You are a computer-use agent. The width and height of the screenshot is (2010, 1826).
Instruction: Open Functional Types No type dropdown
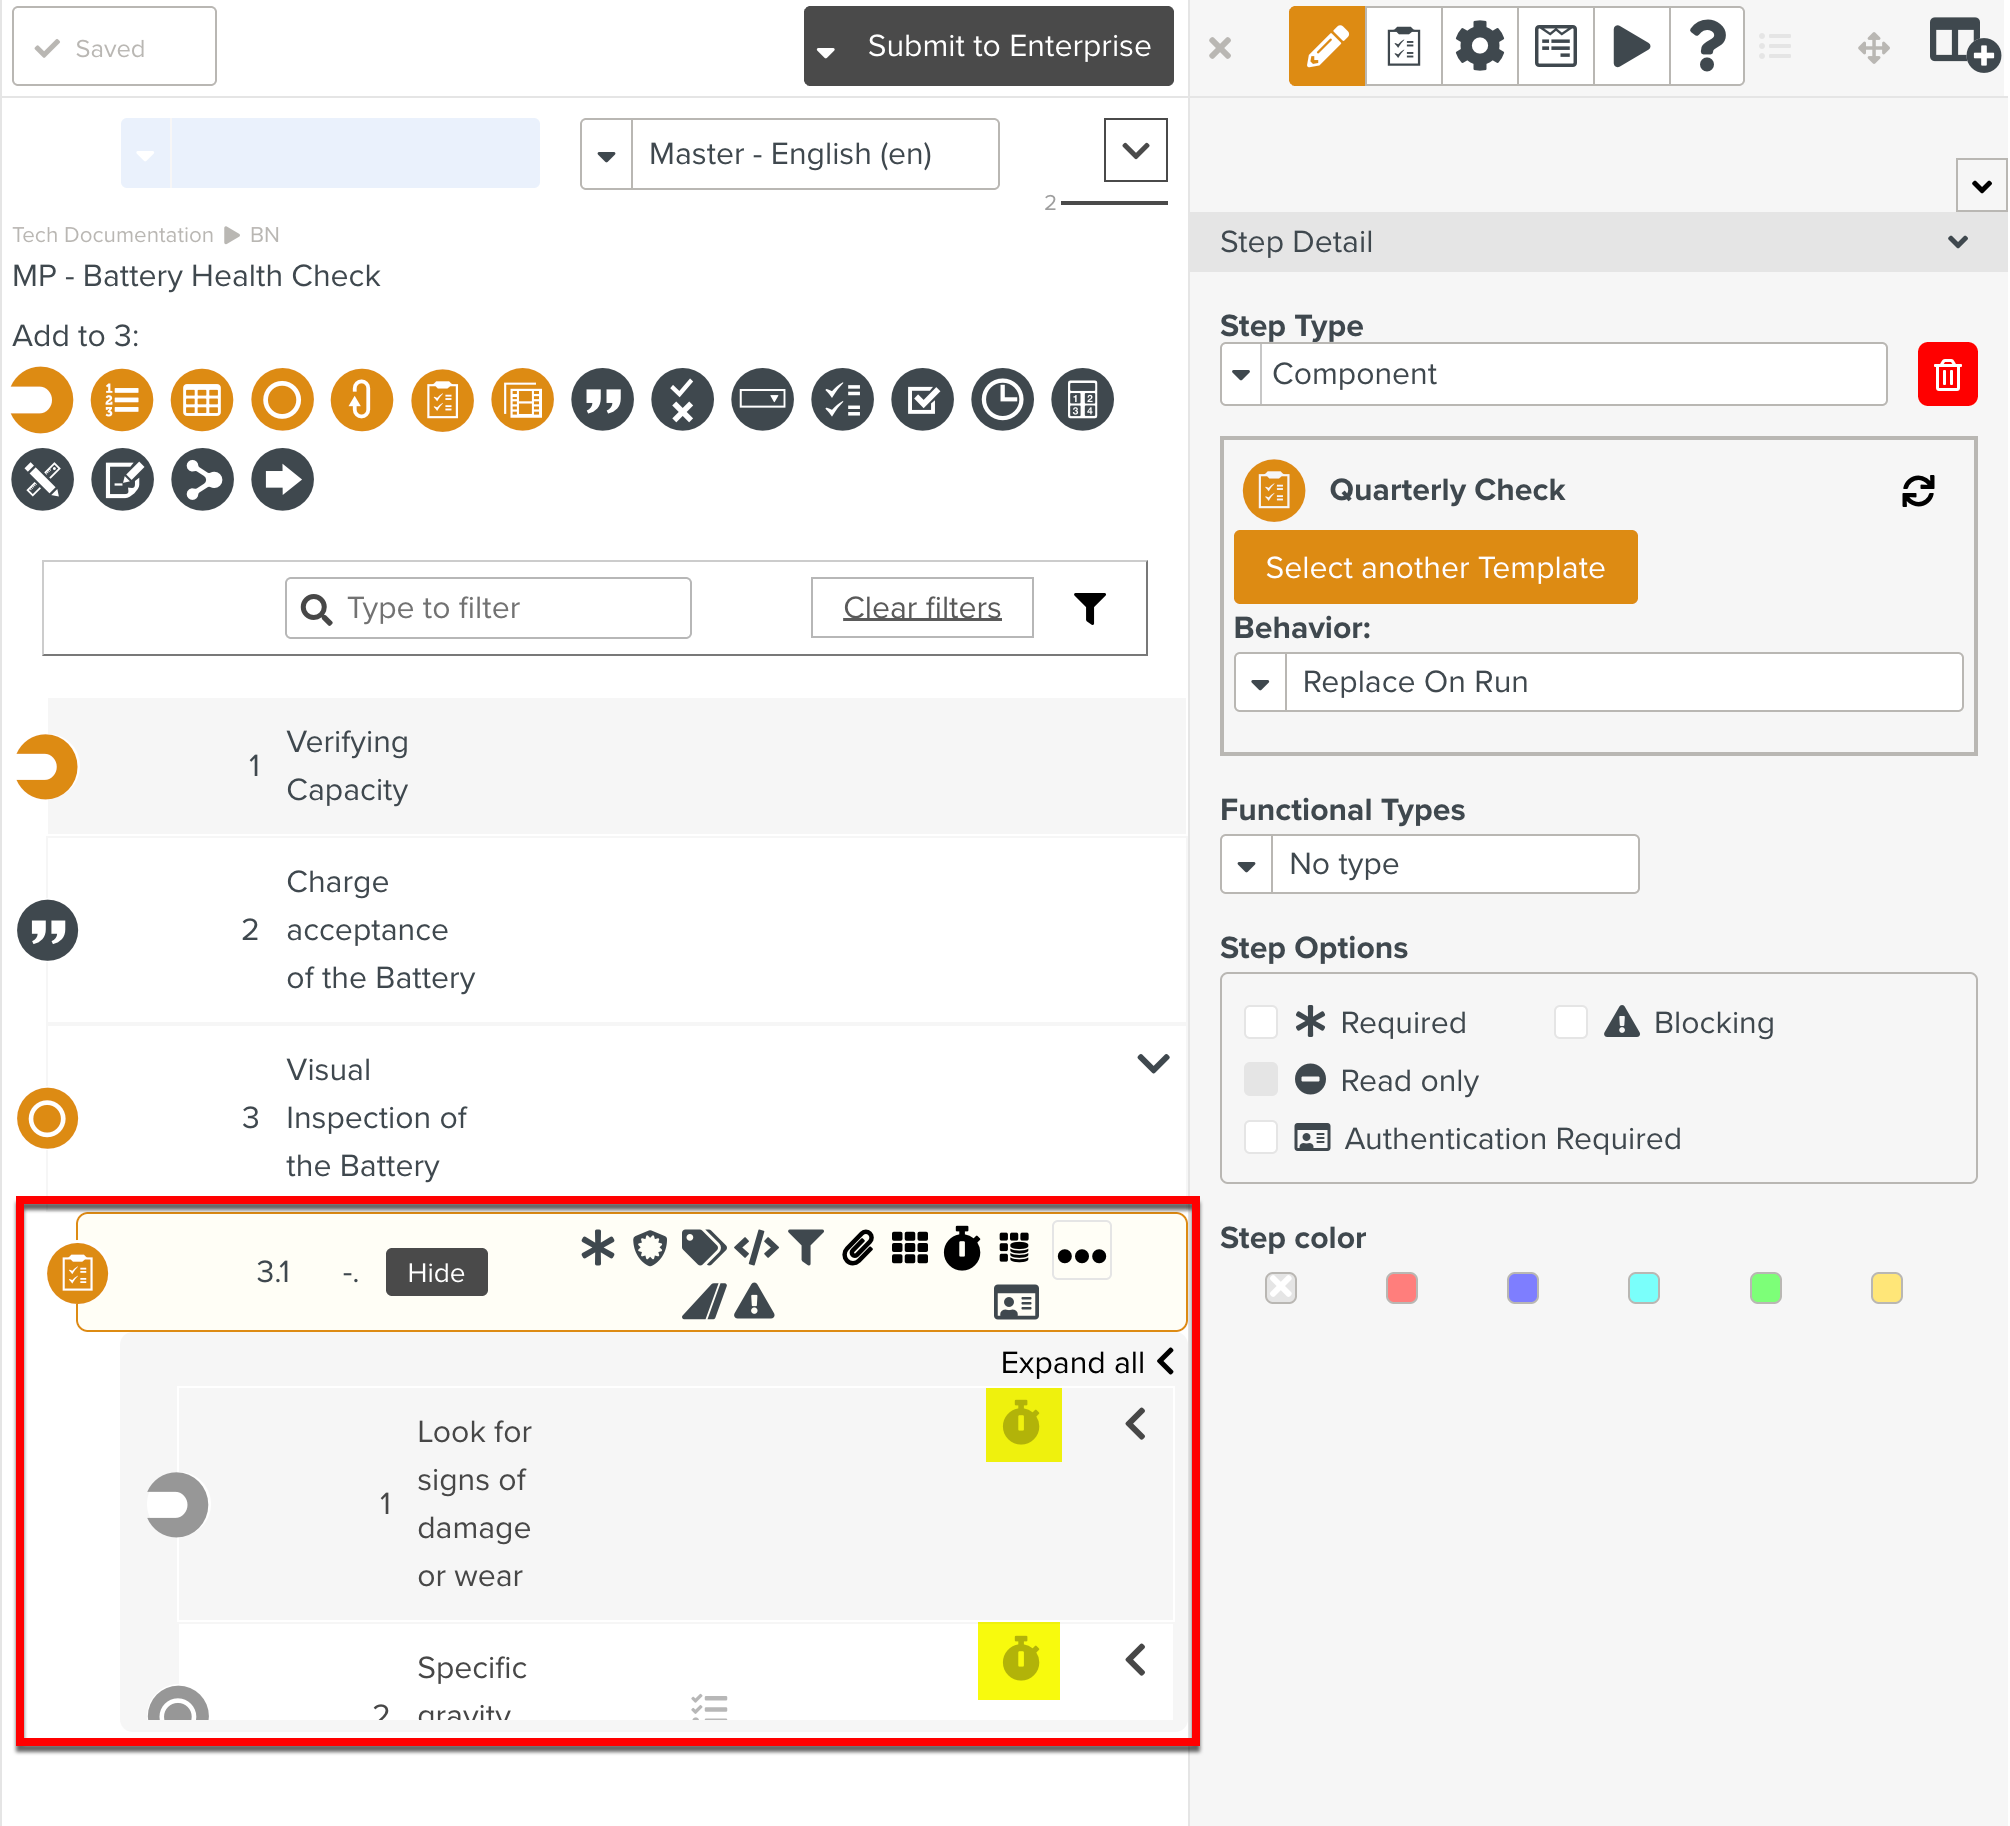[1428, 864]
